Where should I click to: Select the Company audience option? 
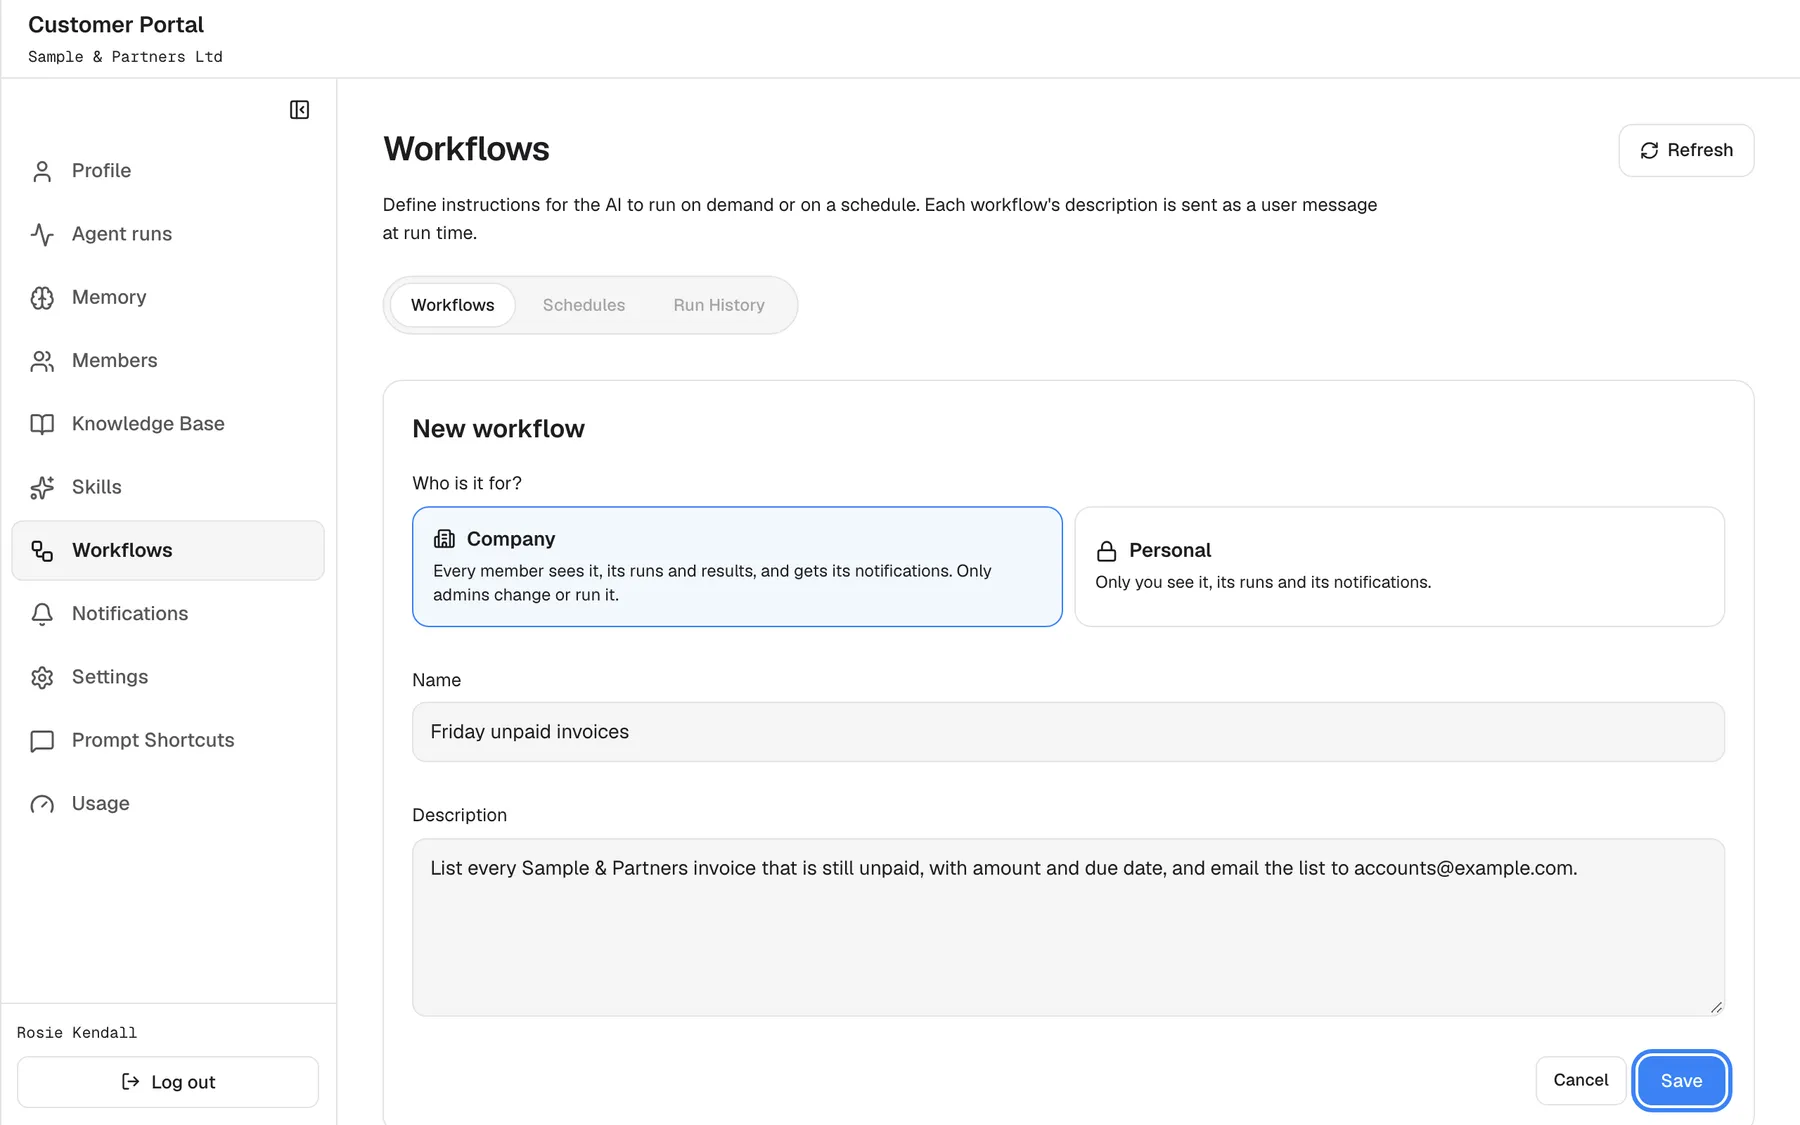[737, 566]
